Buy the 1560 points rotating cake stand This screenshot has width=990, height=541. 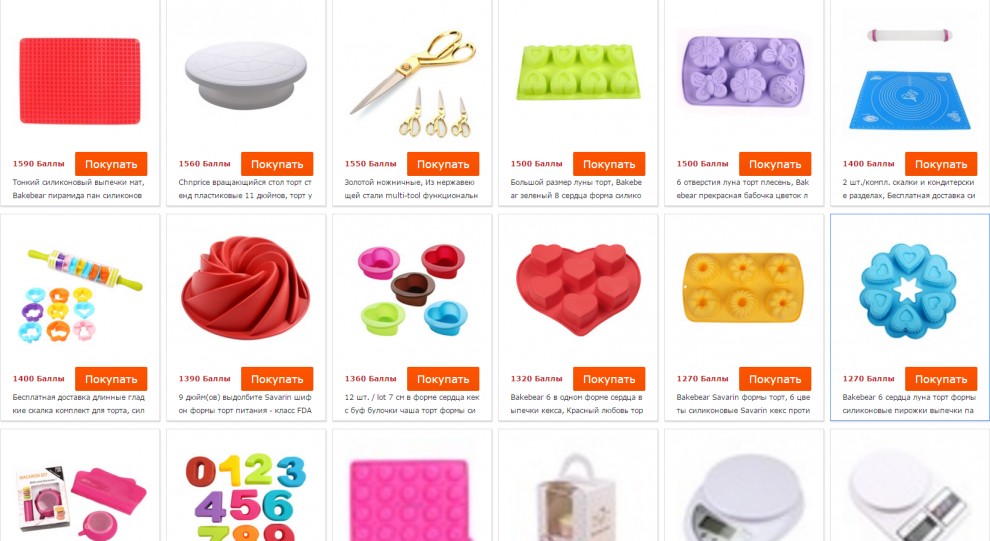[277, 164]
